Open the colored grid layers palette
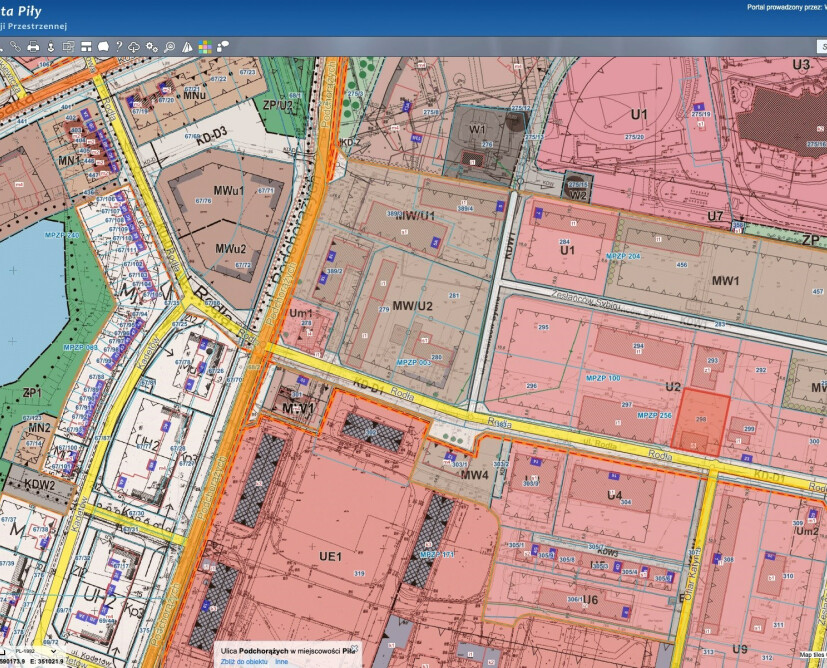This screenshot has height=668, width=827. pos(204,46)
